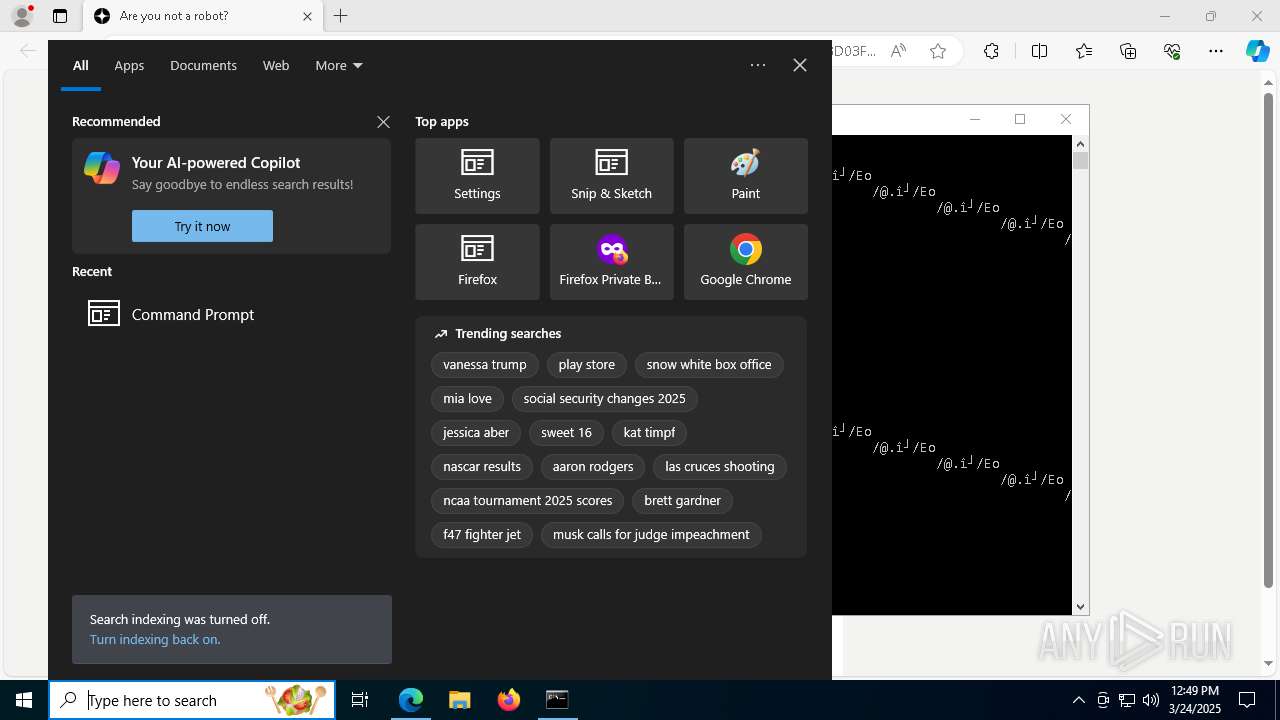The width and height of the screenshot is (1280, 720).
Task: Click console window scrollbar up arrow
Action: click(1080, 143)
